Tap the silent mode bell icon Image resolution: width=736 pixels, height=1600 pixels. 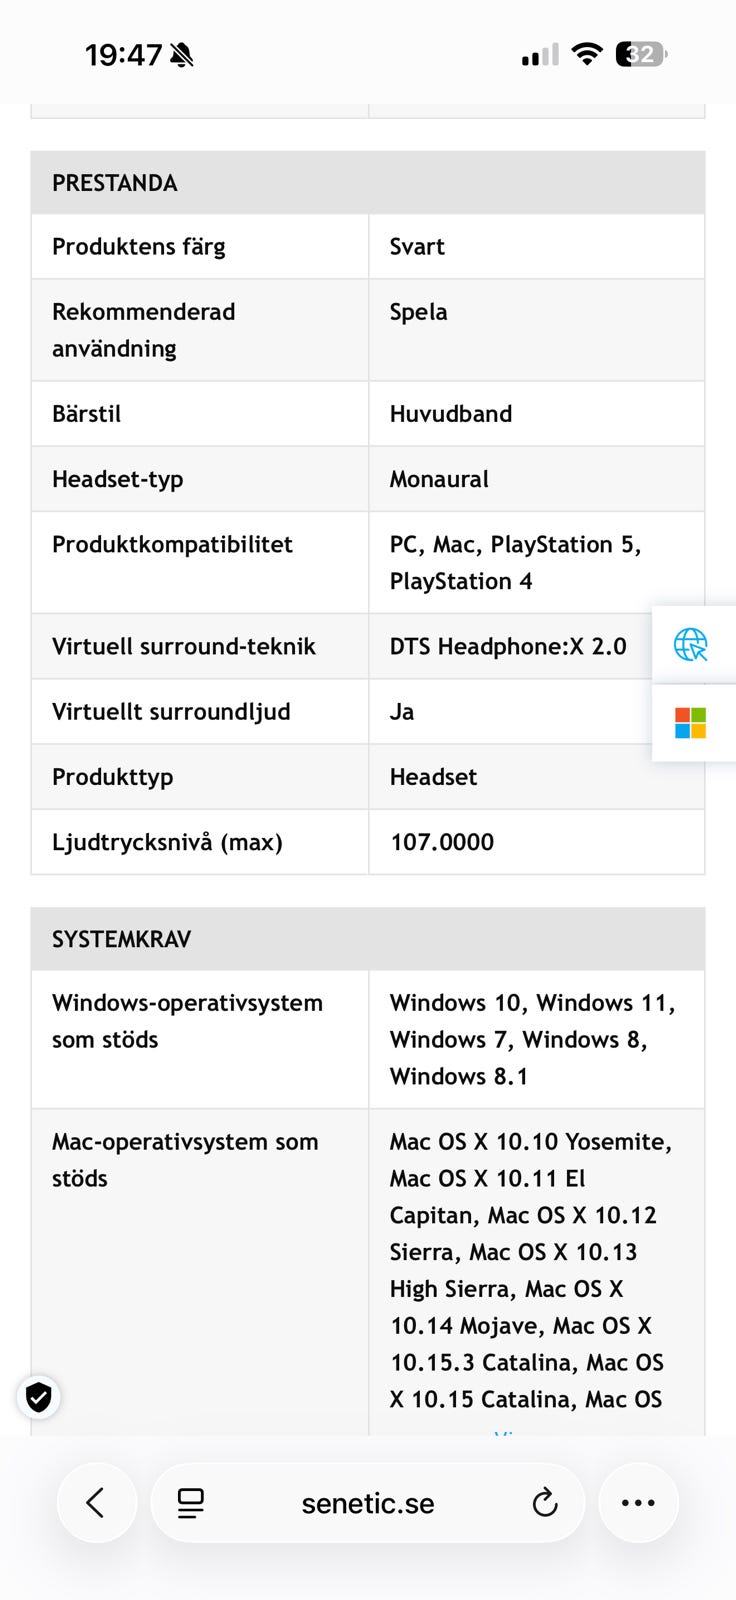182,55
